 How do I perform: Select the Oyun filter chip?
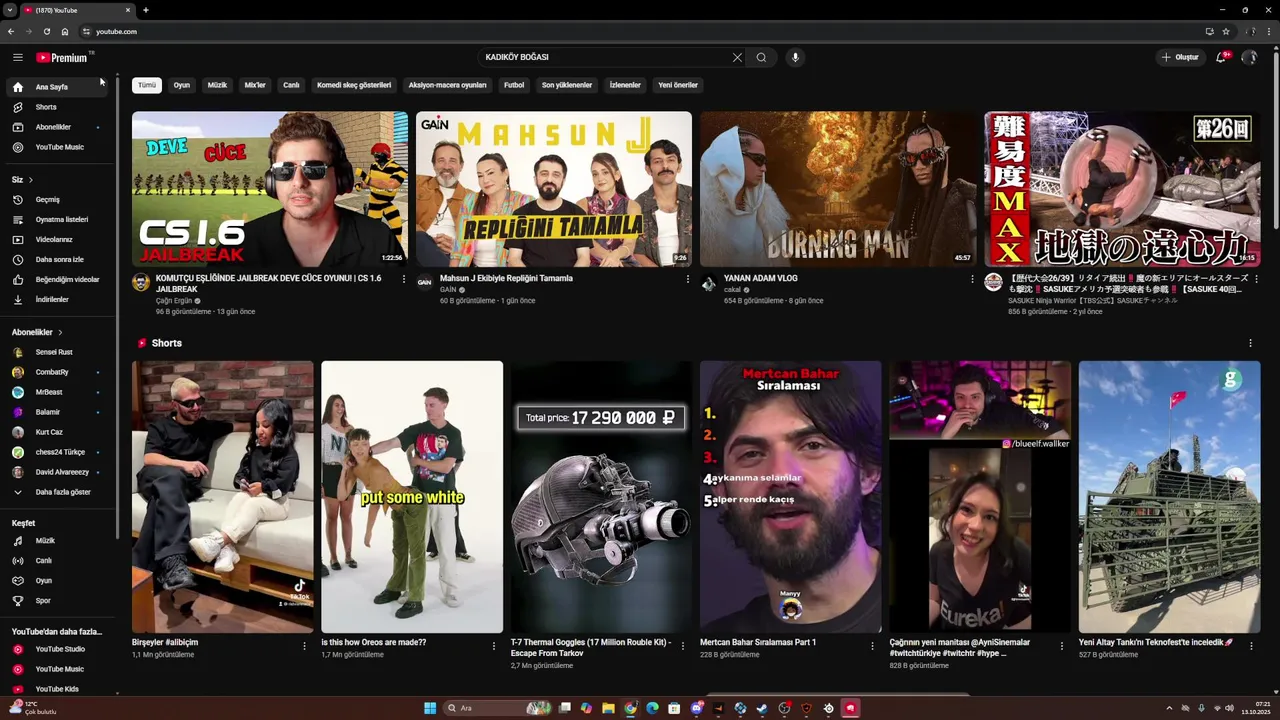182,85
